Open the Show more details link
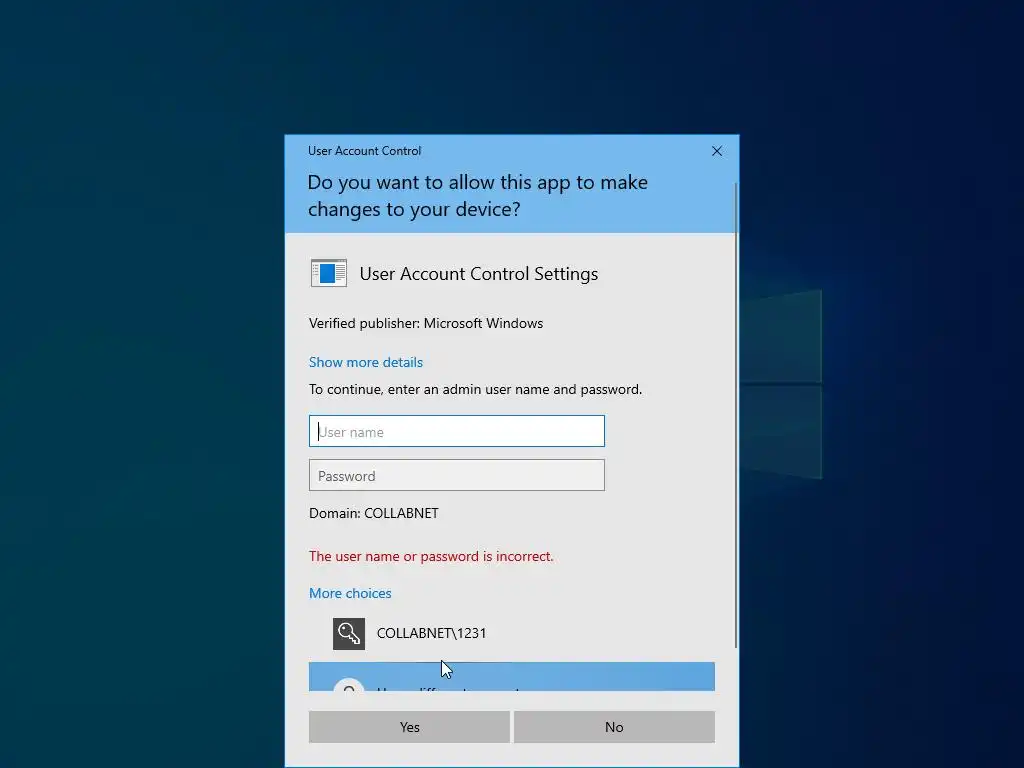Screen dimensions: 1024x768 coord(366,362)
